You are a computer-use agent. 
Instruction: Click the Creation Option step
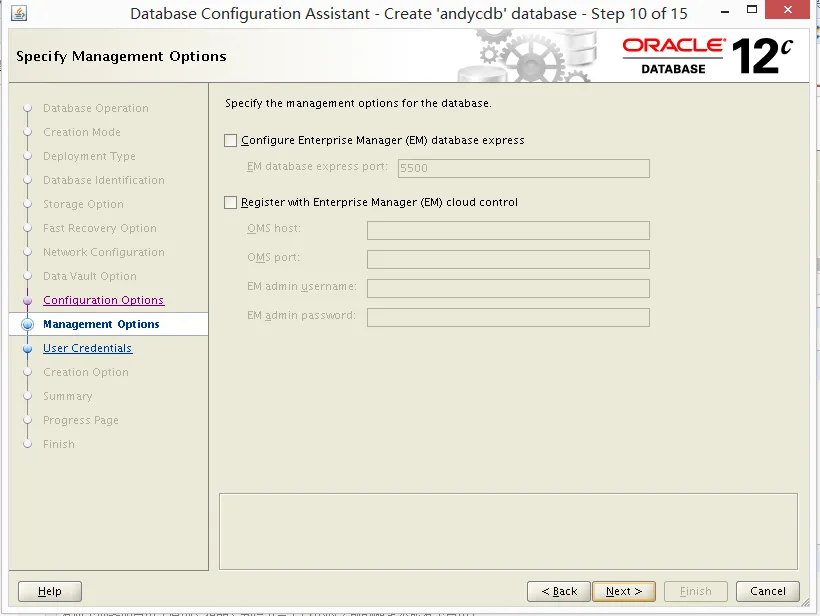click(x=86, y=372)
